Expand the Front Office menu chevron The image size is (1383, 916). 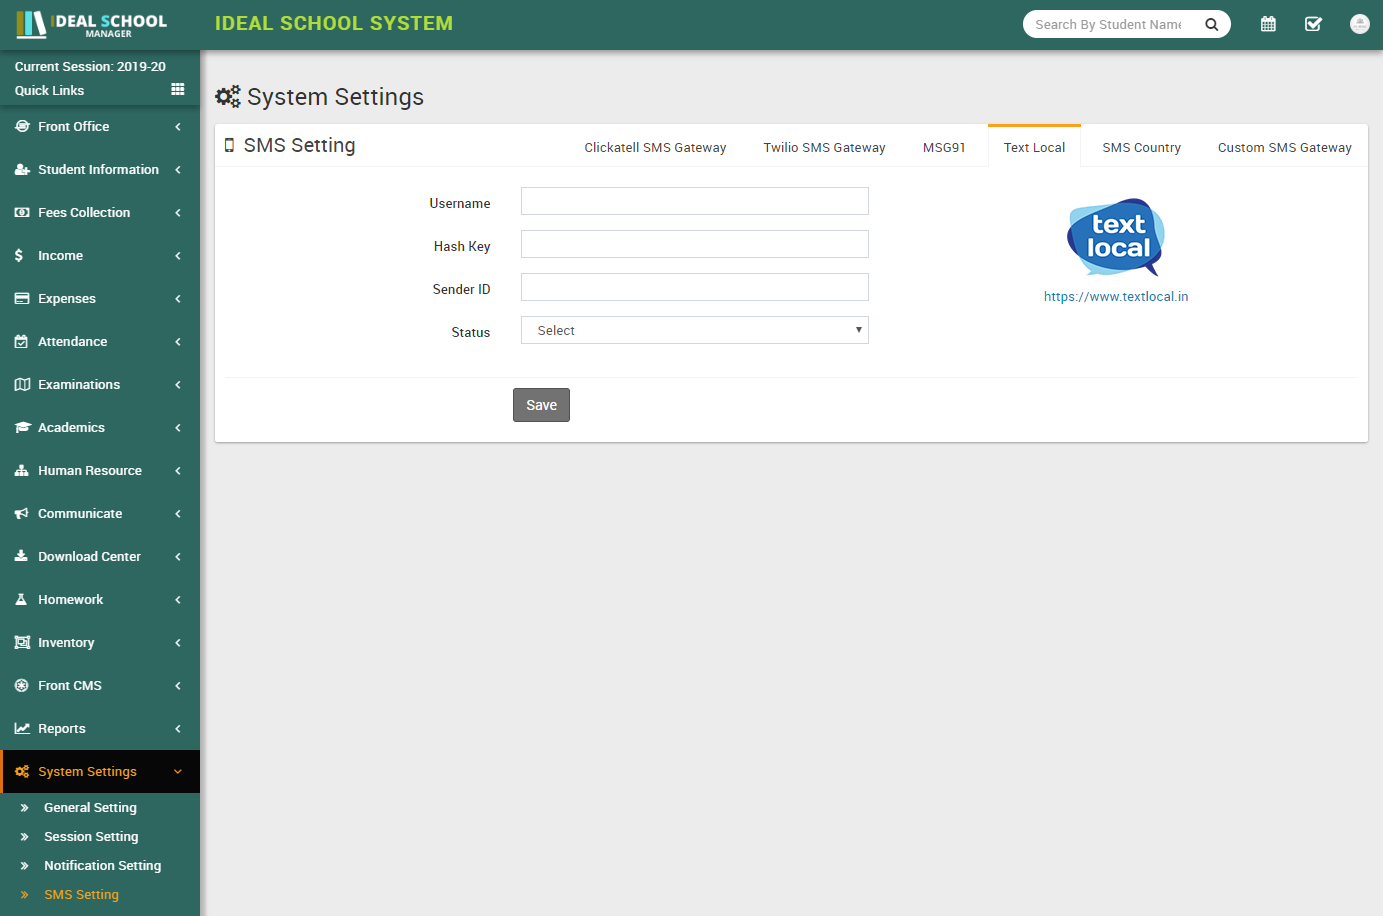click(x=178, y=126)
